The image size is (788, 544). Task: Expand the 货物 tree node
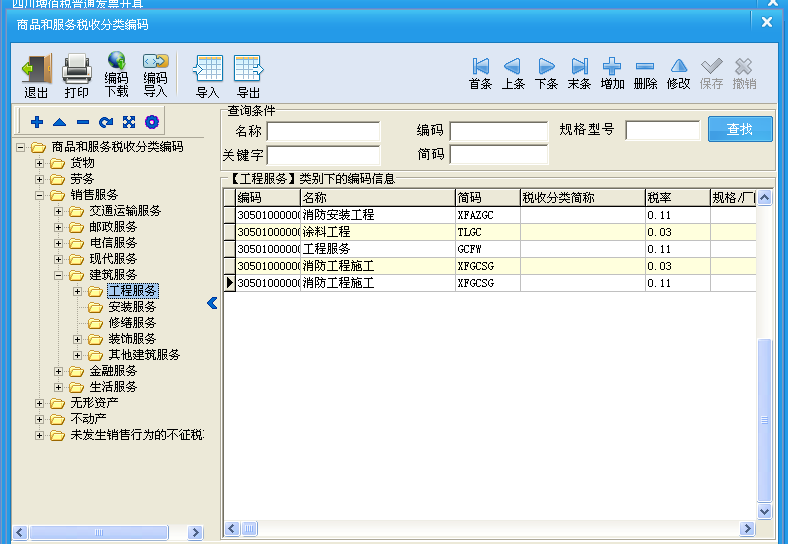[40, 163]
